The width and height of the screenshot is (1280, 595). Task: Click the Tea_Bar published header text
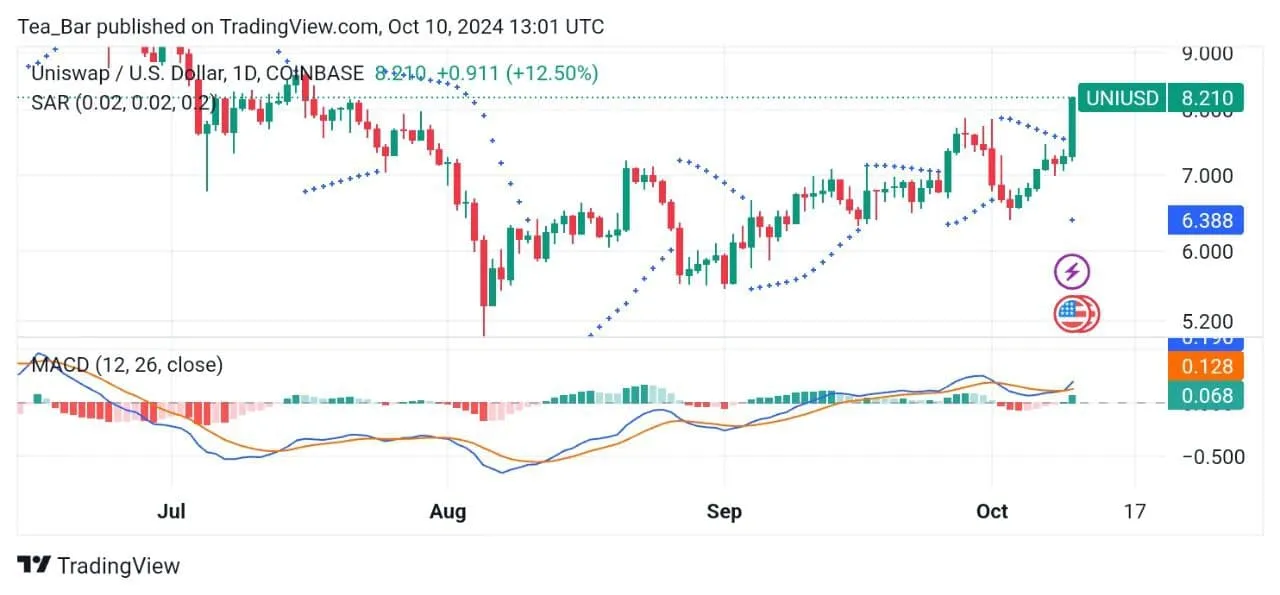click(x=310, y=27)
